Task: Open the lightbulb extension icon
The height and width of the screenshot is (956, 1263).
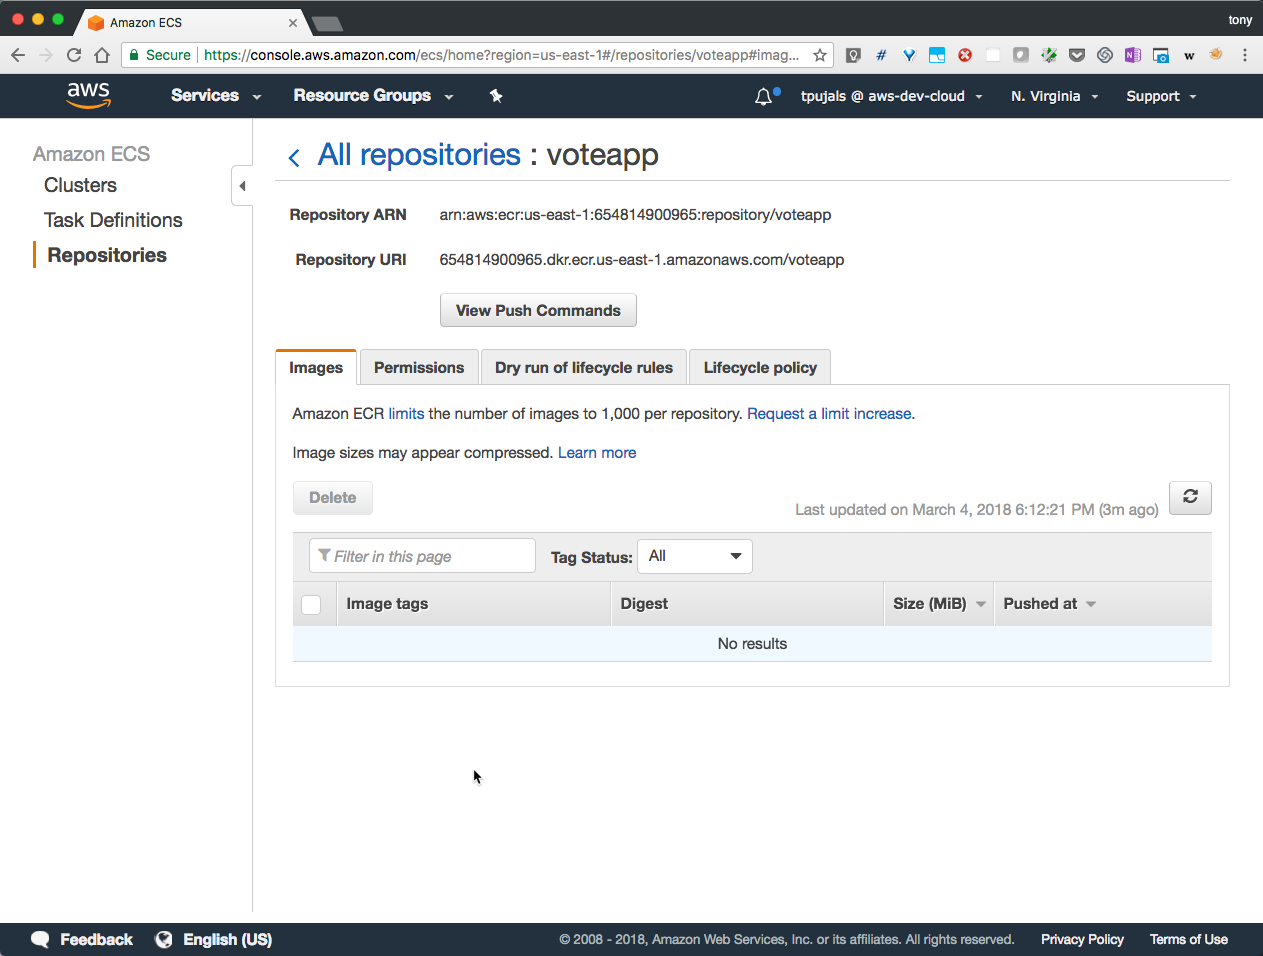Action: pos(853,55)
